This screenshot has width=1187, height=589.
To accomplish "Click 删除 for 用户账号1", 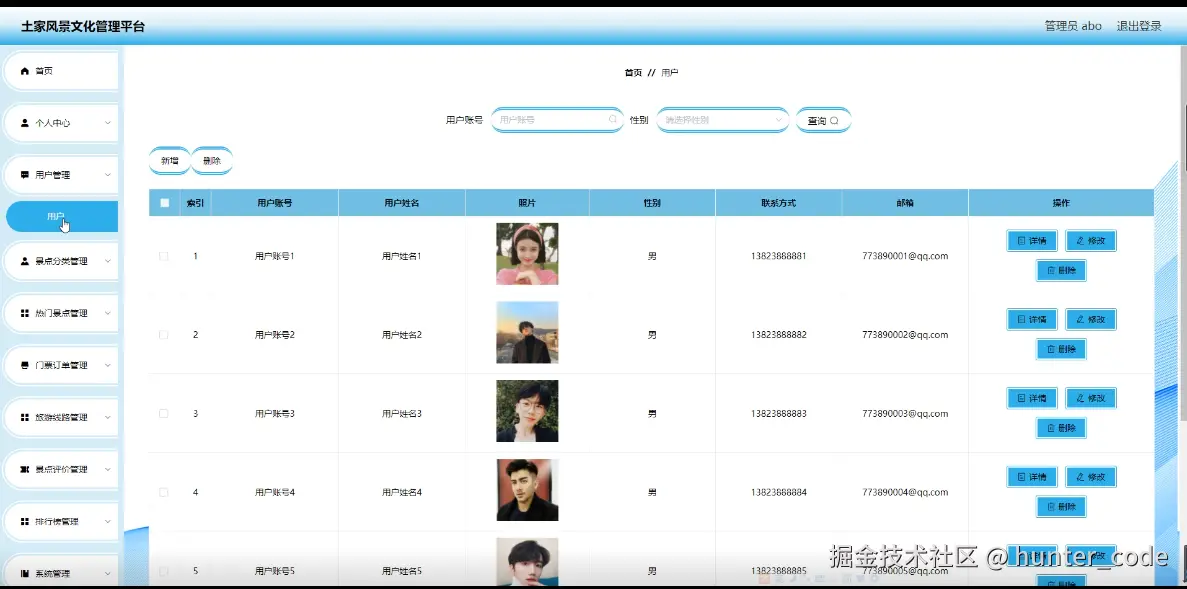I will click(1061, 270).
